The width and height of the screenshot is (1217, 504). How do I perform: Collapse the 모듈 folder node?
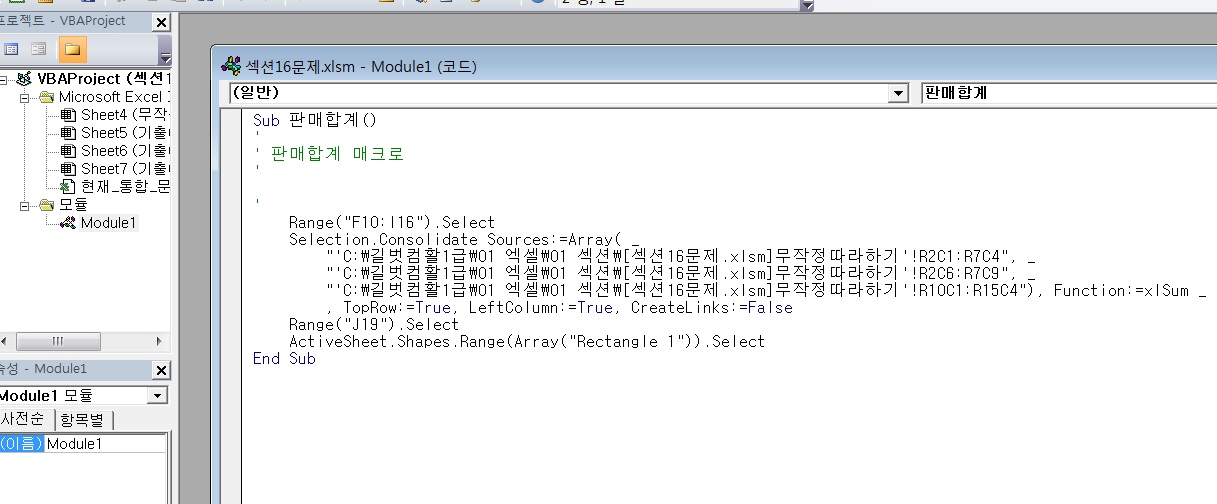pos(24,205)
